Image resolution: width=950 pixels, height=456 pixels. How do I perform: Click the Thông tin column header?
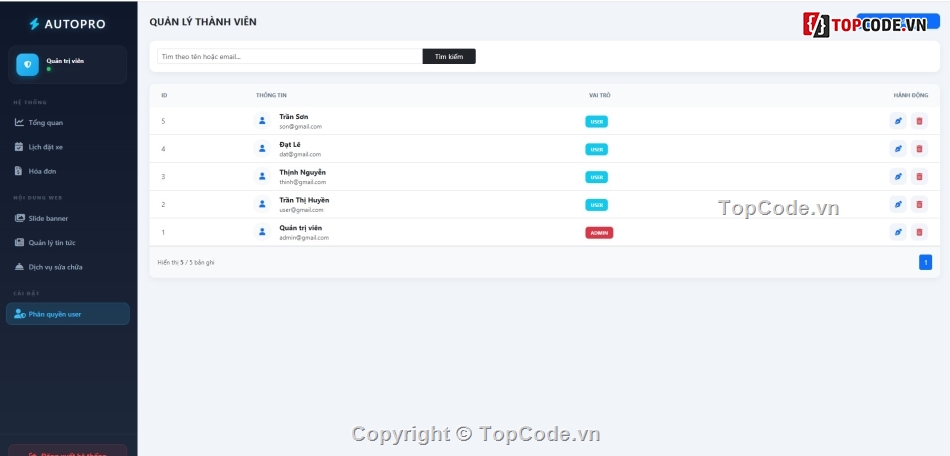(271, 96)
